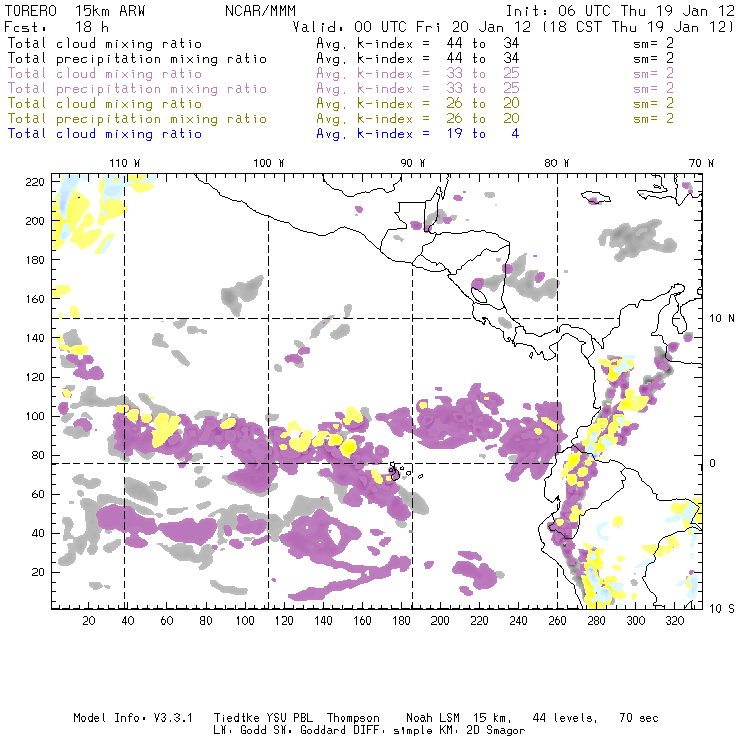This screenshot has height=740, width=740.
Task: Click the '80 W' longitude label
Action: coord(557,163)
